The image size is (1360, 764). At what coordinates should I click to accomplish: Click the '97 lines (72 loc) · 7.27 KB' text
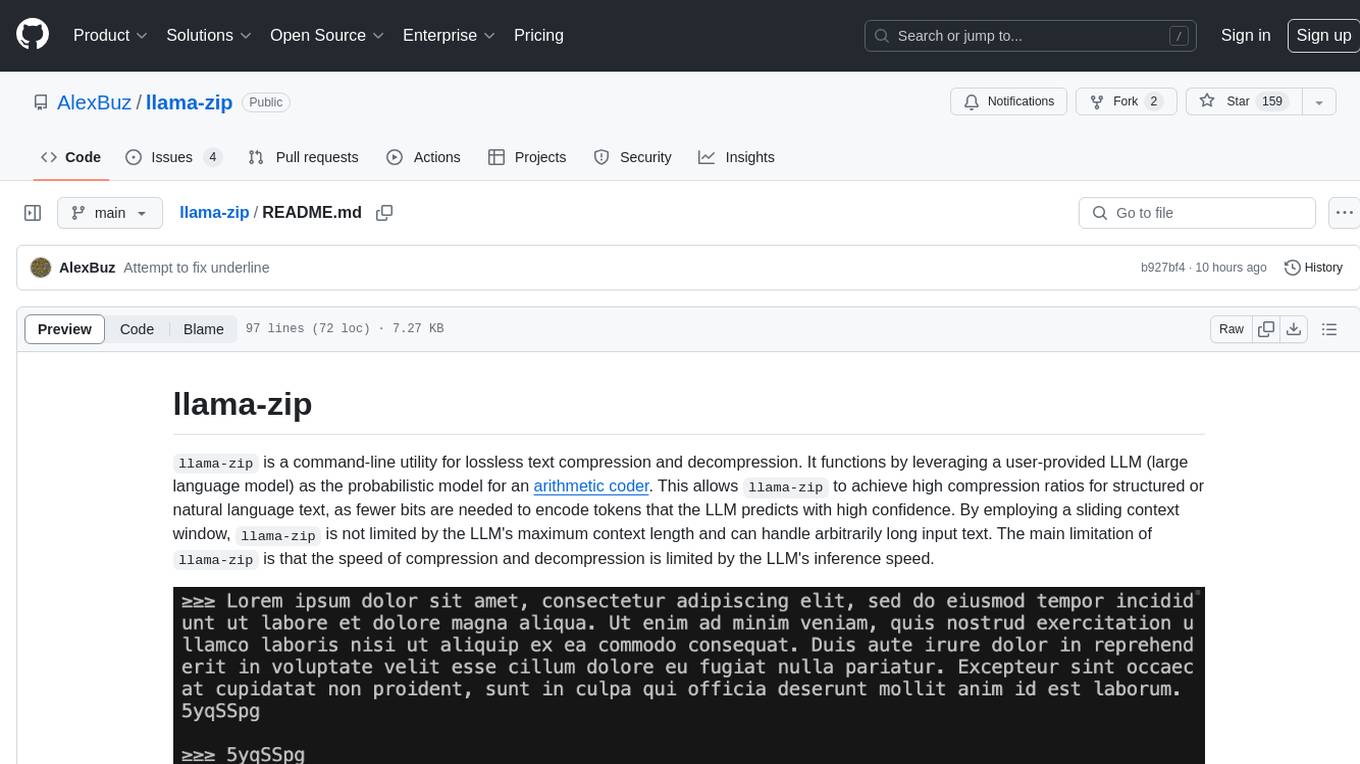click(x=345, y=329)
